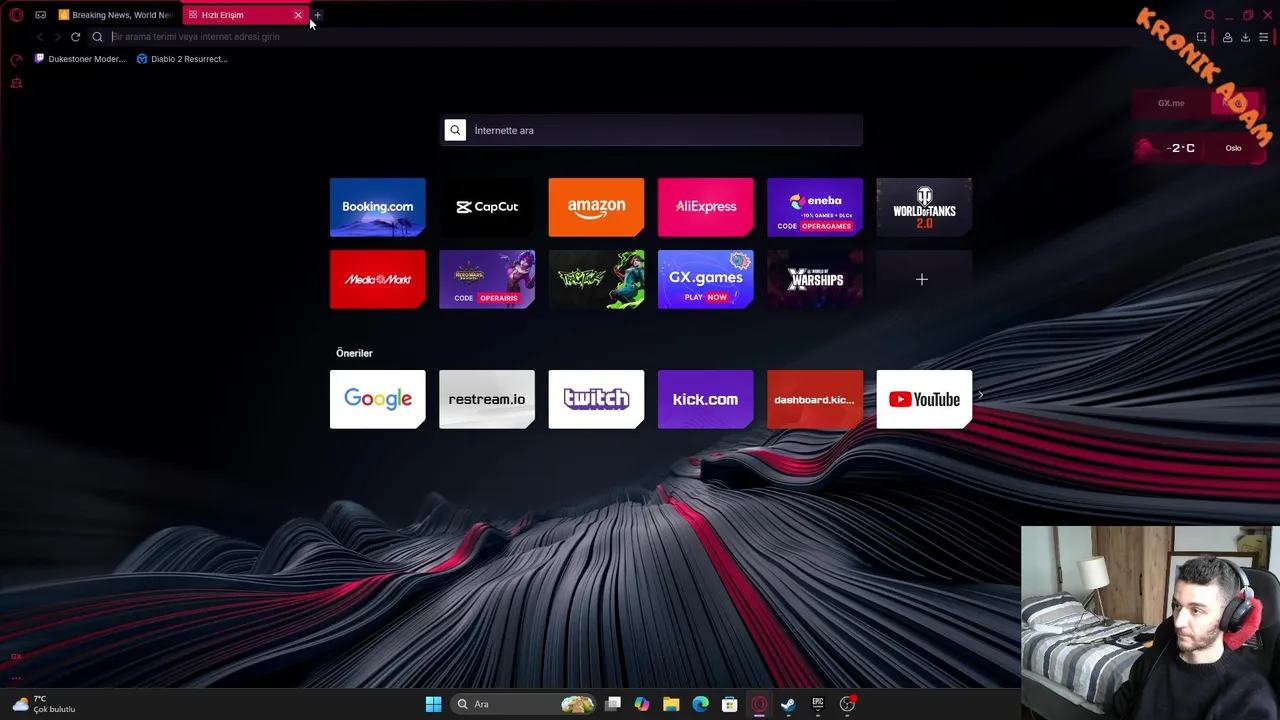This screenshot has width=1280, height=720.
Task: Click the -2°C weather widget
Action: [x=1181, y=148]
